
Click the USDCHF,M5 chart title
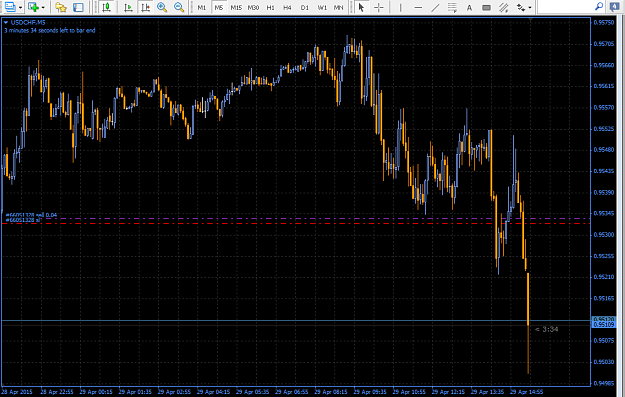click(28, 23)
